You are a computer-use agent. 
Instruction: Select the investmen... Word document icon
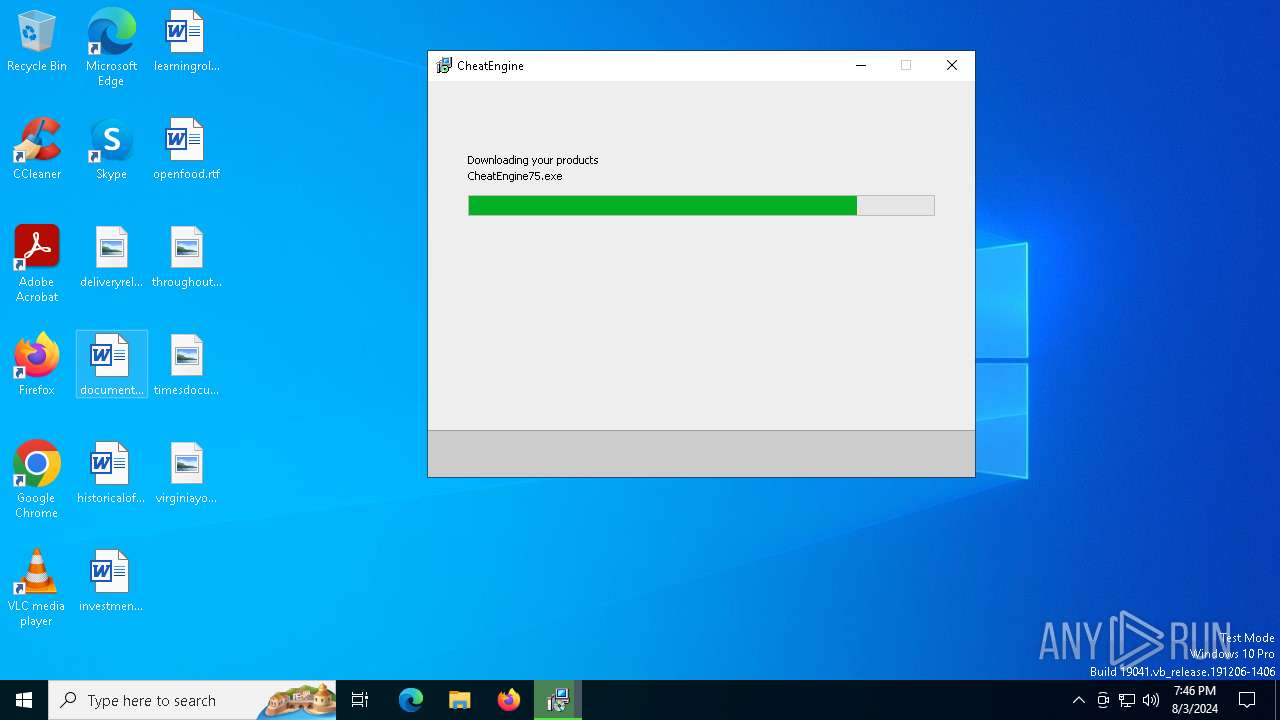(x=111, y=581)
